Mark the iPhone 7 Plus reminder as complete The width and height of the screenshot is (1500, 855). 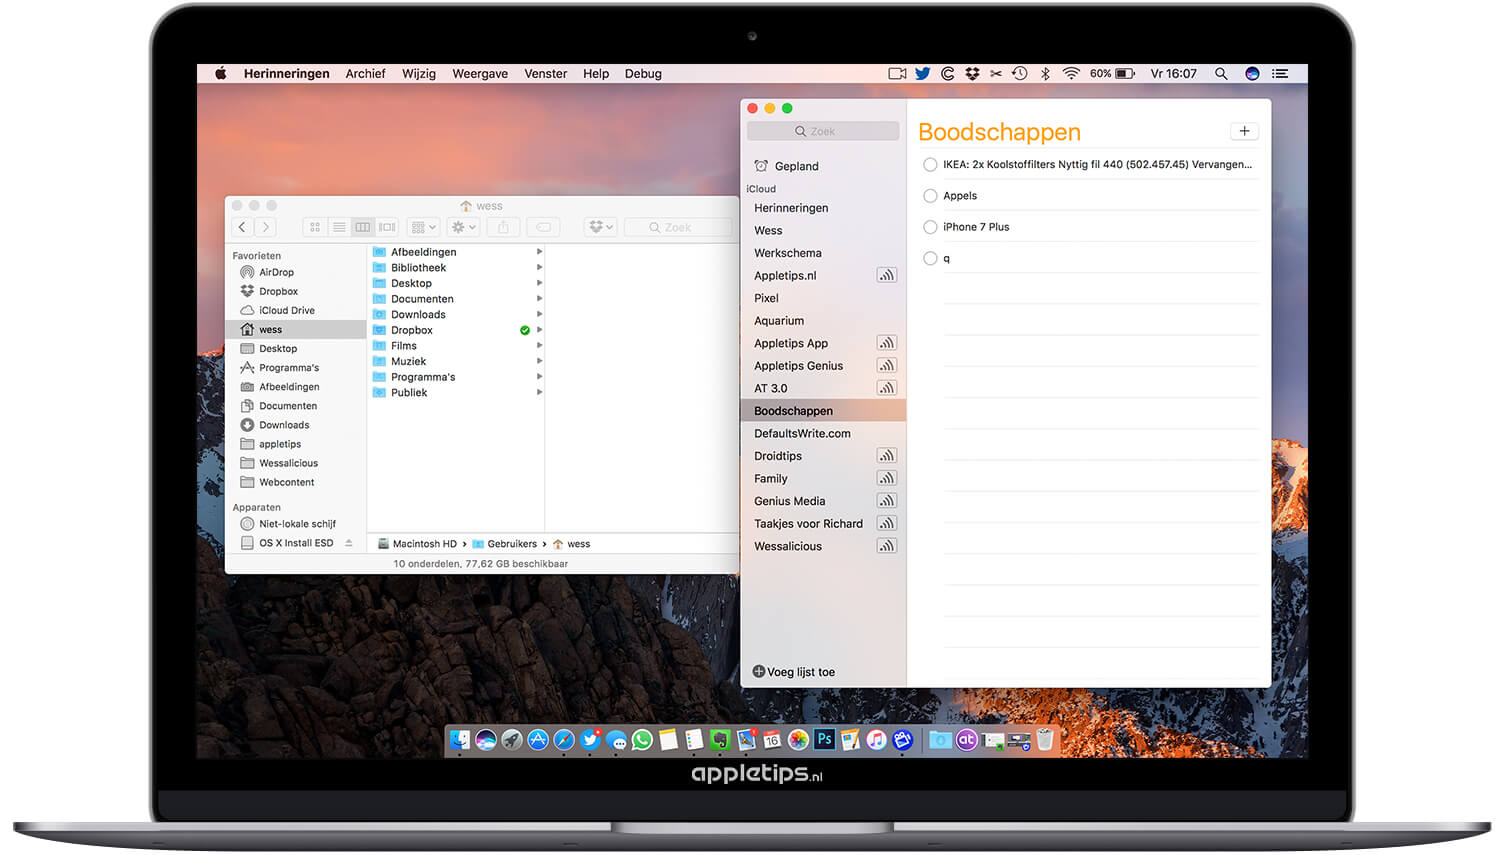pyautogui.click(x=930, y=227)
